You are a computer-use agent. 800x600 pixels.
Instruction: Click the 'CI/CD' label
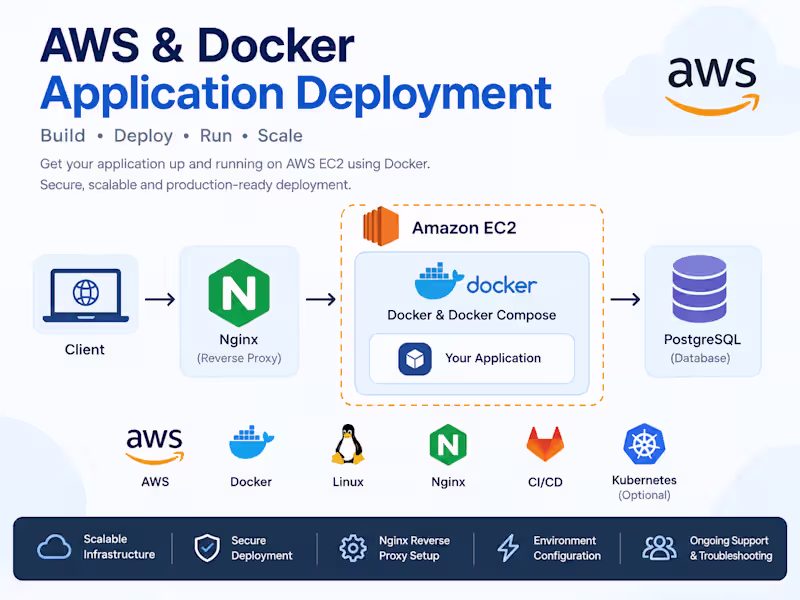coord(545,482)
